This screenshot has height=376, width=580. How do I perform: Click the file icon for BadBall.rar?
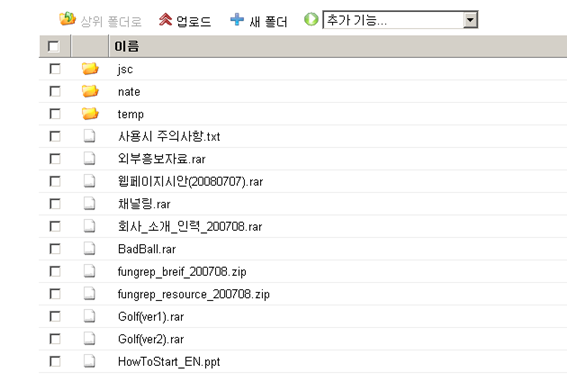coord(89,249)
